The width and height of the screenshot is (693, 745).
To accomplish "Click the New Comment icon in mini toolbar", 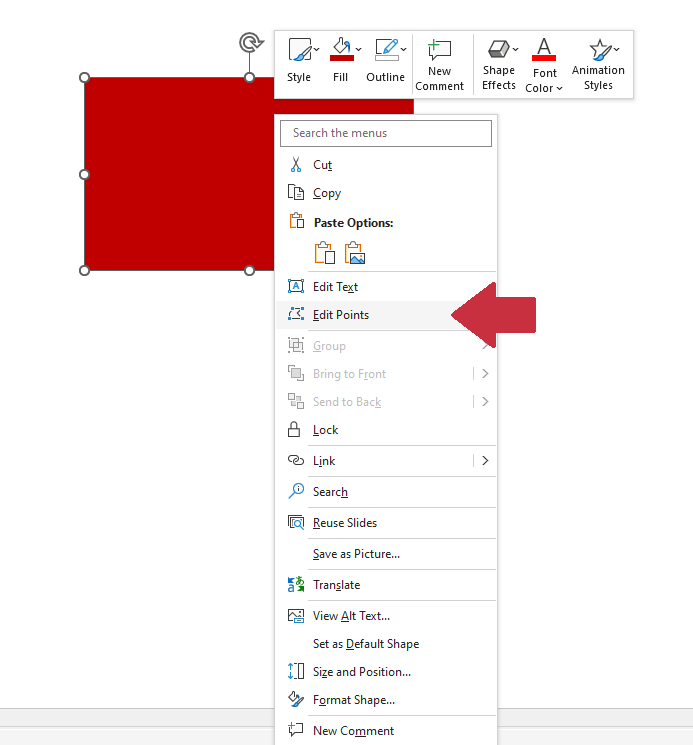I will [x=439, y=50].
